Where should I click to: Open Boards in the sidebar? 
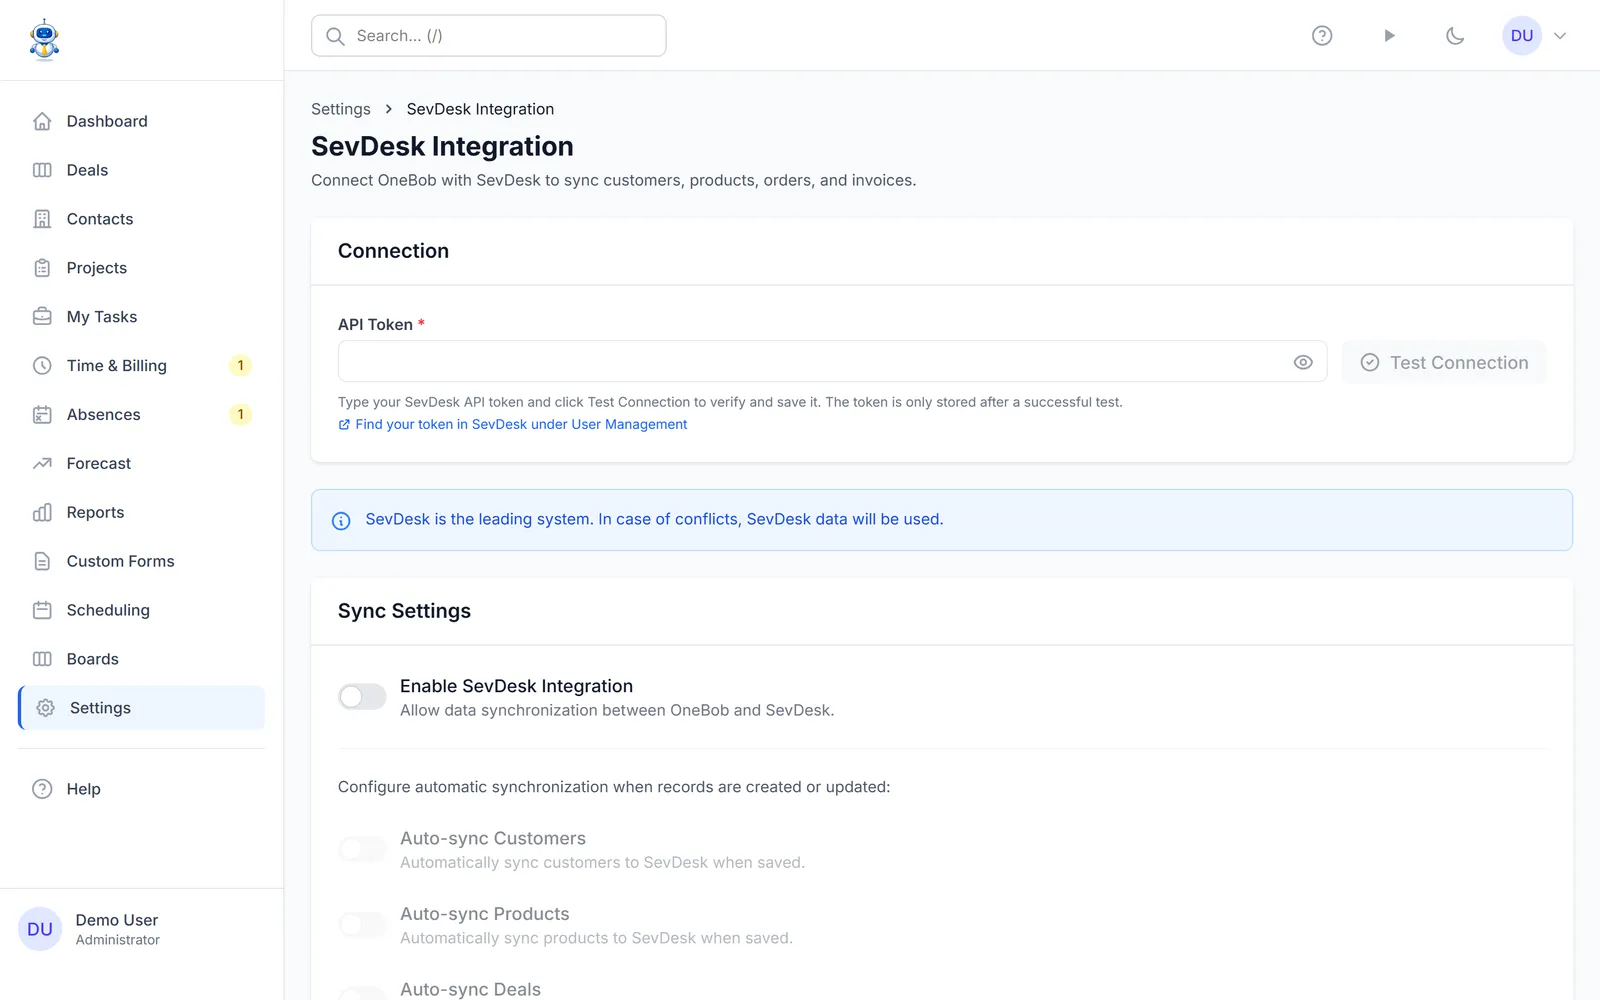[x=142, y=659]
